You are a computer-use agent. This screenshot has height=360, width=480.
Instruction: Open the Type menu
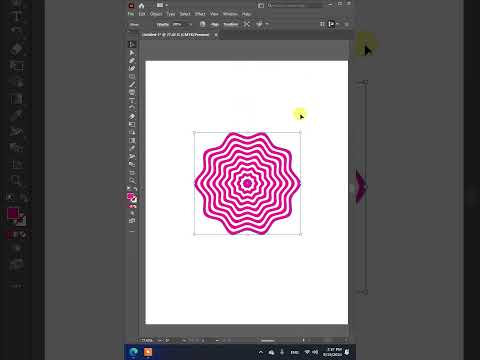pos(171,14)
